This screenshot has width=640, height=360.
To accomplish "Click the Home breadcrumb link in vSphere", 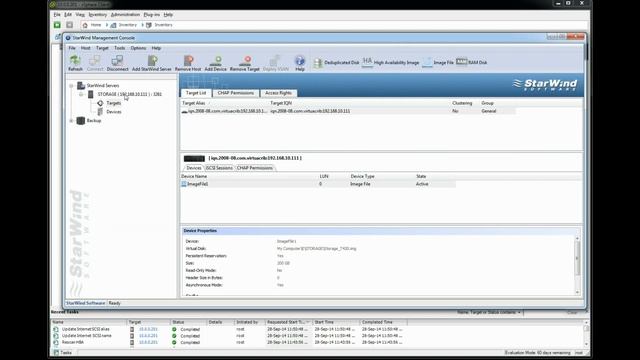I will tap(96, 25).
